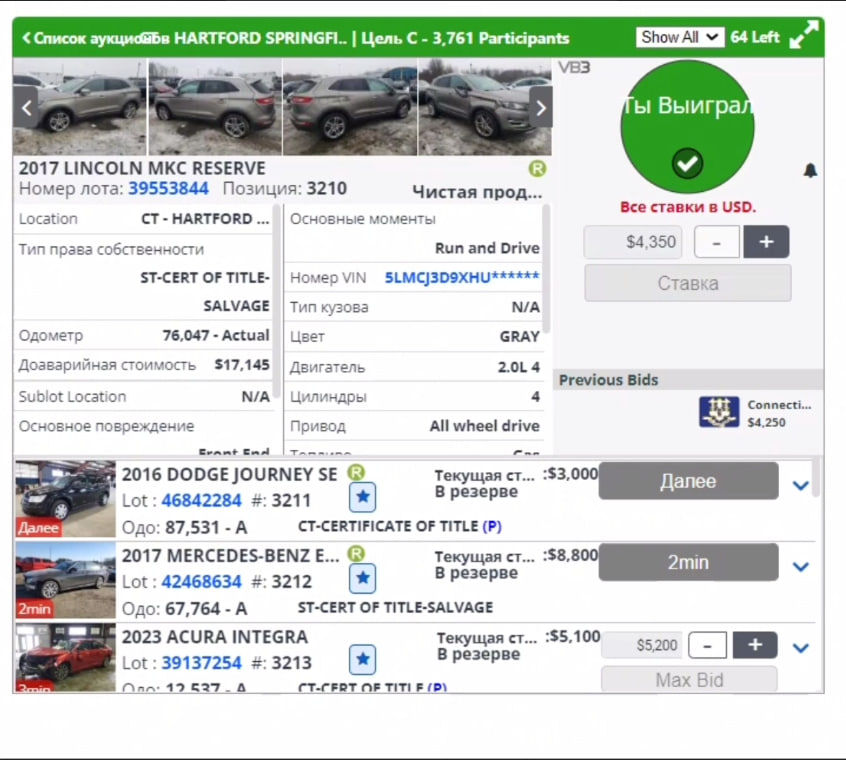Screen dimensions: 846x760
Task: Click the 2min button for Mercedes-Benz
Action: (x=688, y=562)
